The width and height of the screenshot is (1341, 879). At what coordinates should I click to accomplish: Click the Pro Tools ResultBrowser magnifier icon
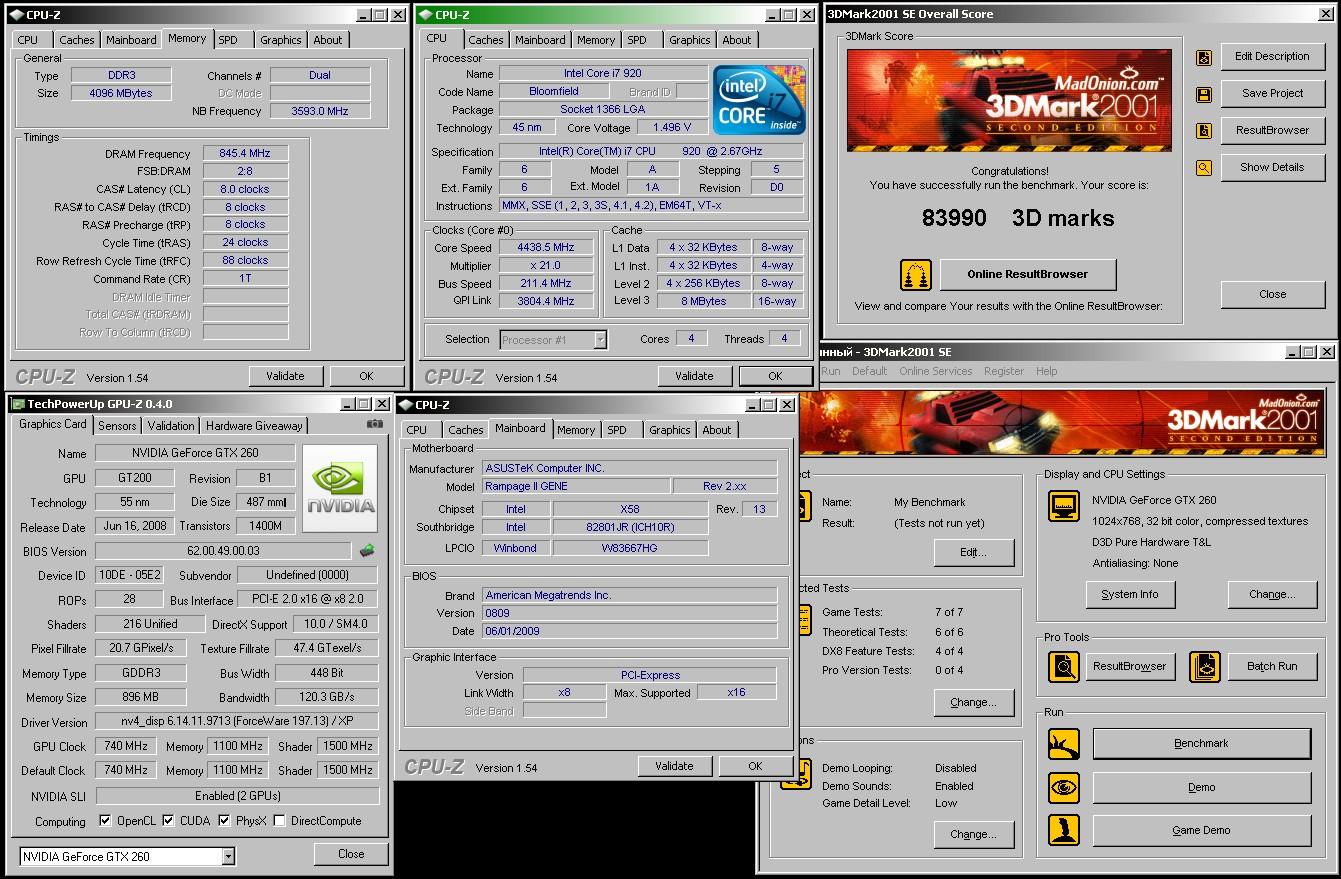pyautogui.click(x=1064, y=666)
